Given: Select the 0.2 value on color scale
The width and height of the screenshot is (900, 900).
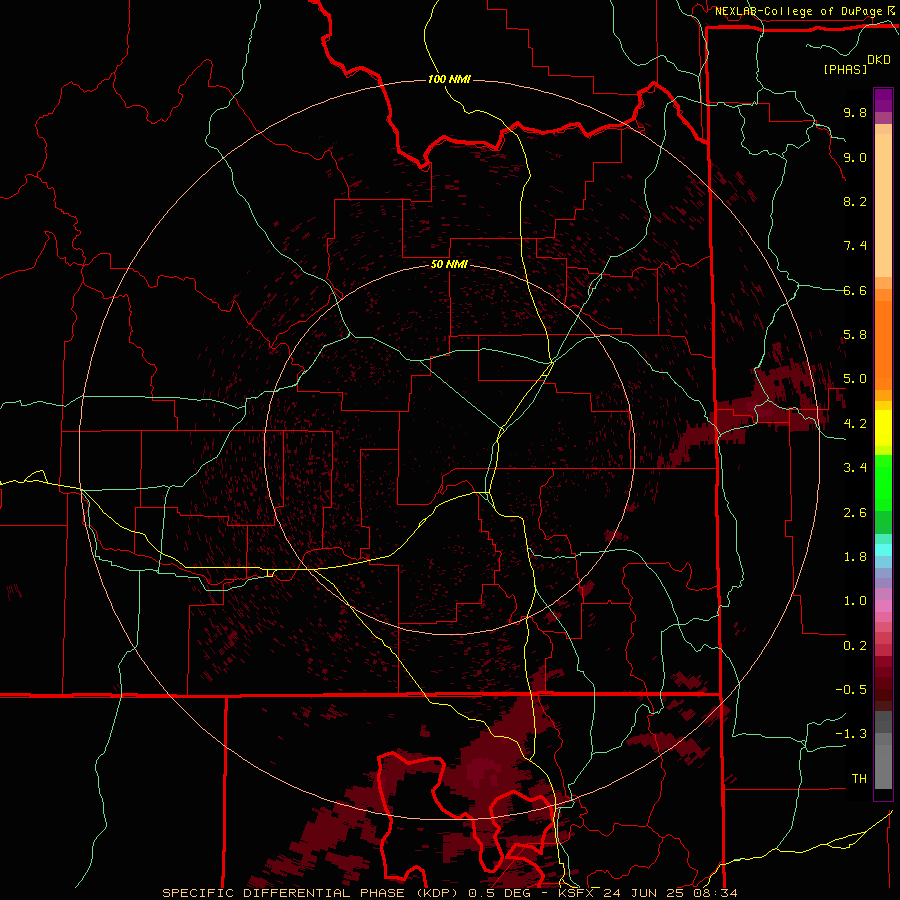Looking at the screenshot, I should pos(855,646).
